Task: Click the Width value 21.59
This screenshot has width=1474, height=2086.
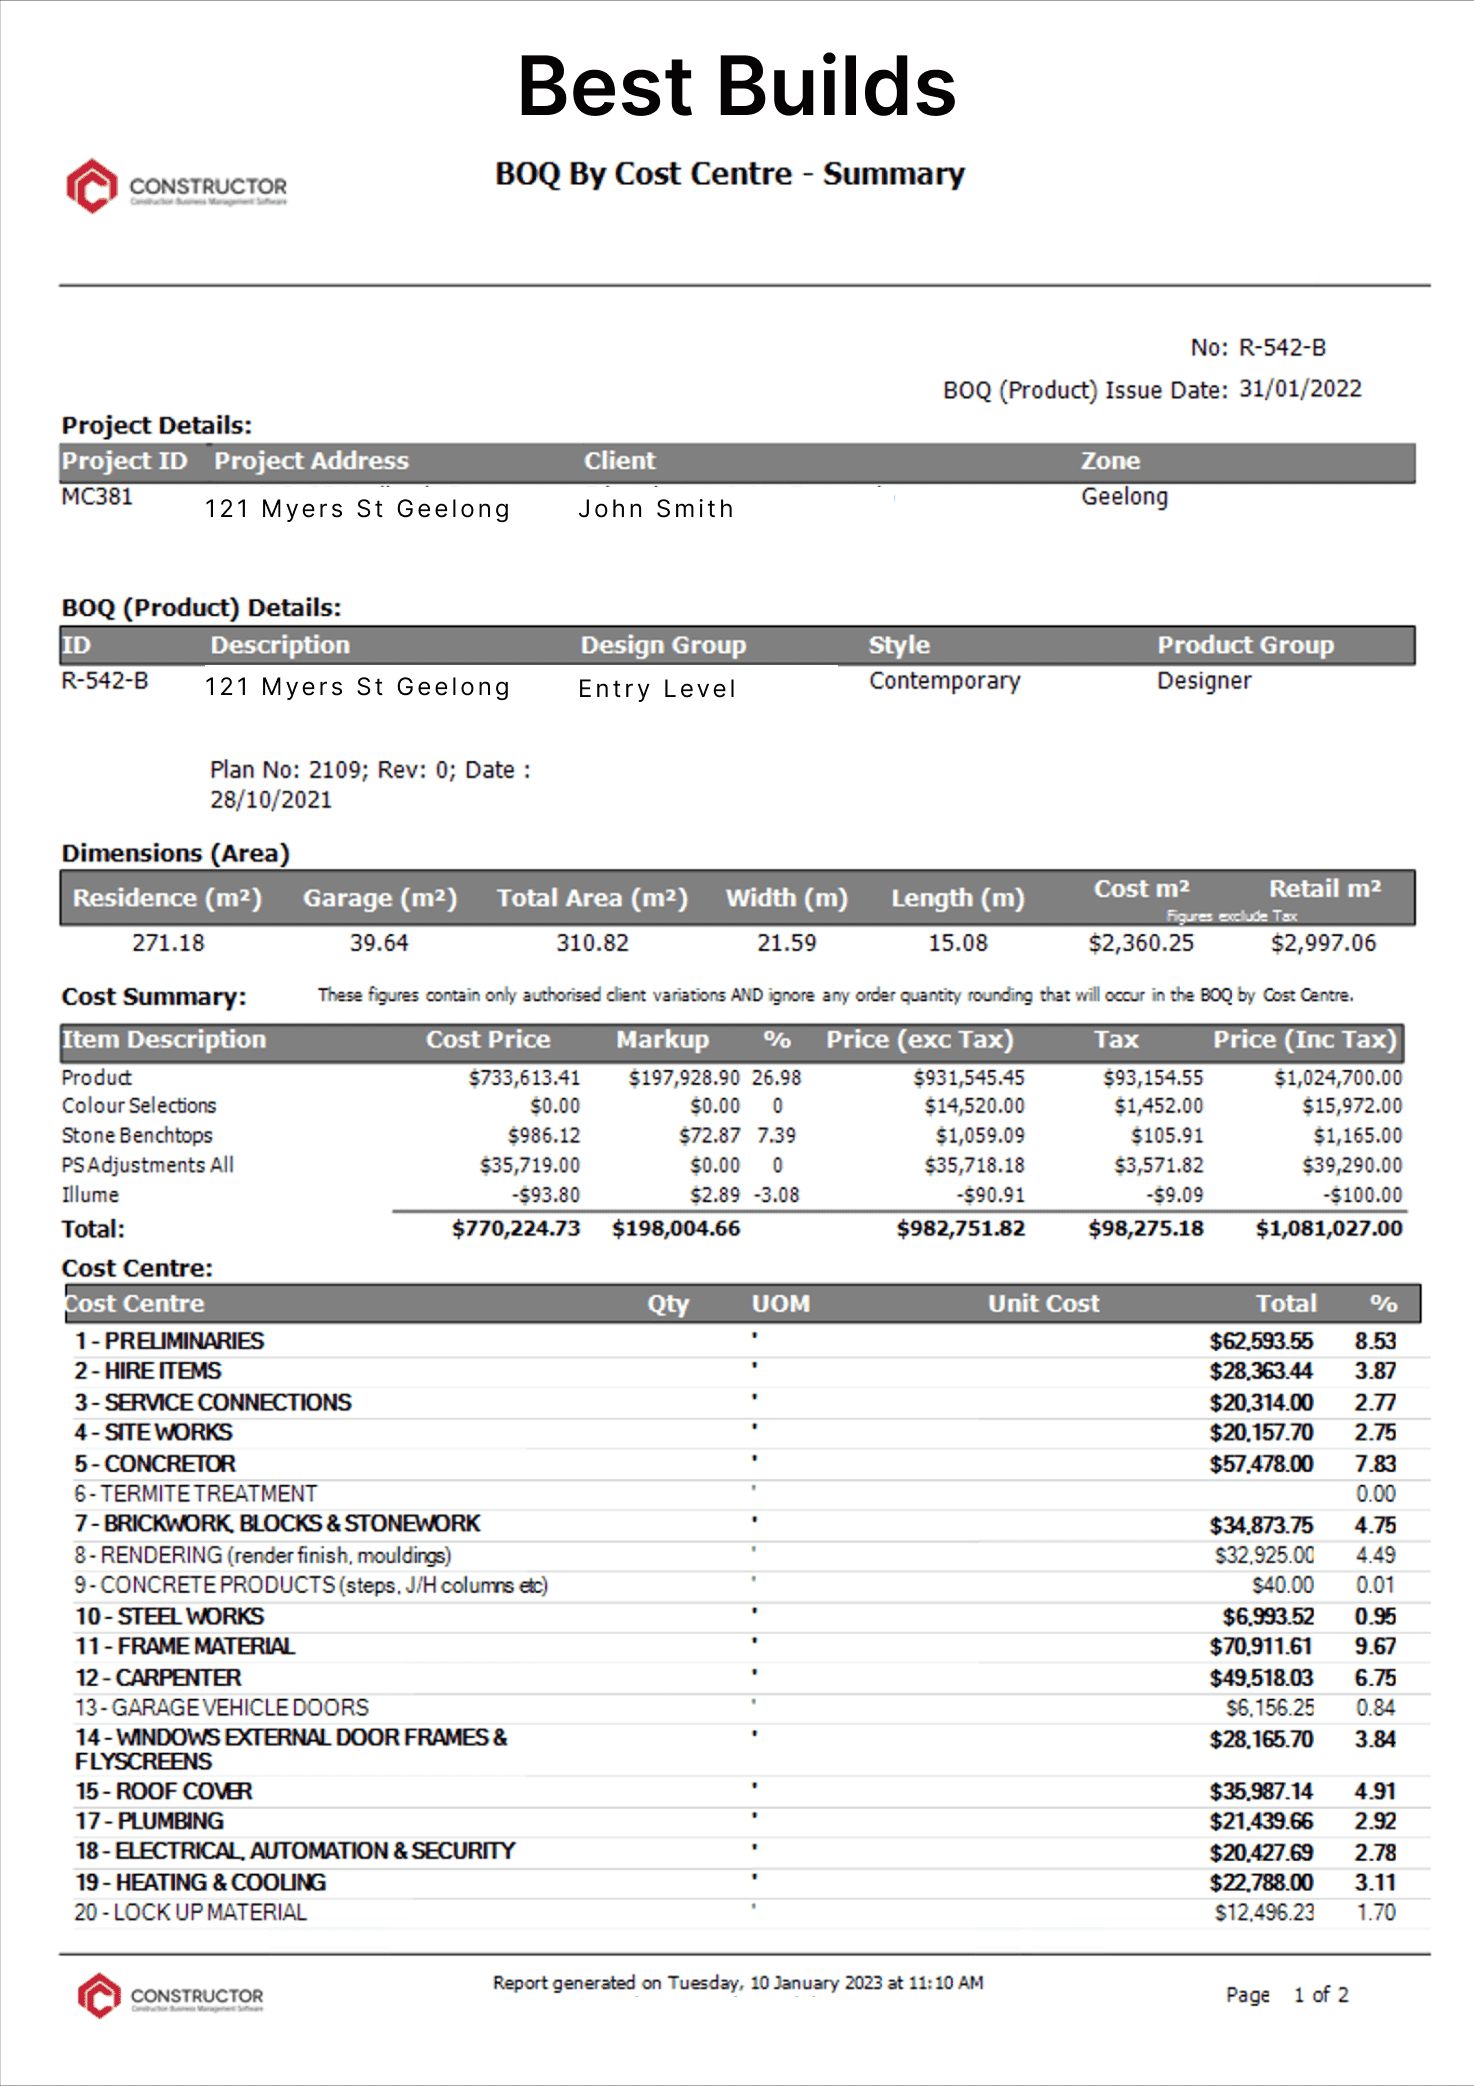Action: coord(787,943)
